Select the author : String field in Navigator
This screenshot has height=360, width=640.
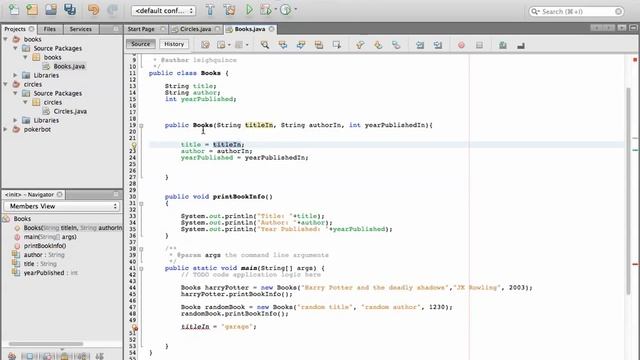[x=44, y=255]
